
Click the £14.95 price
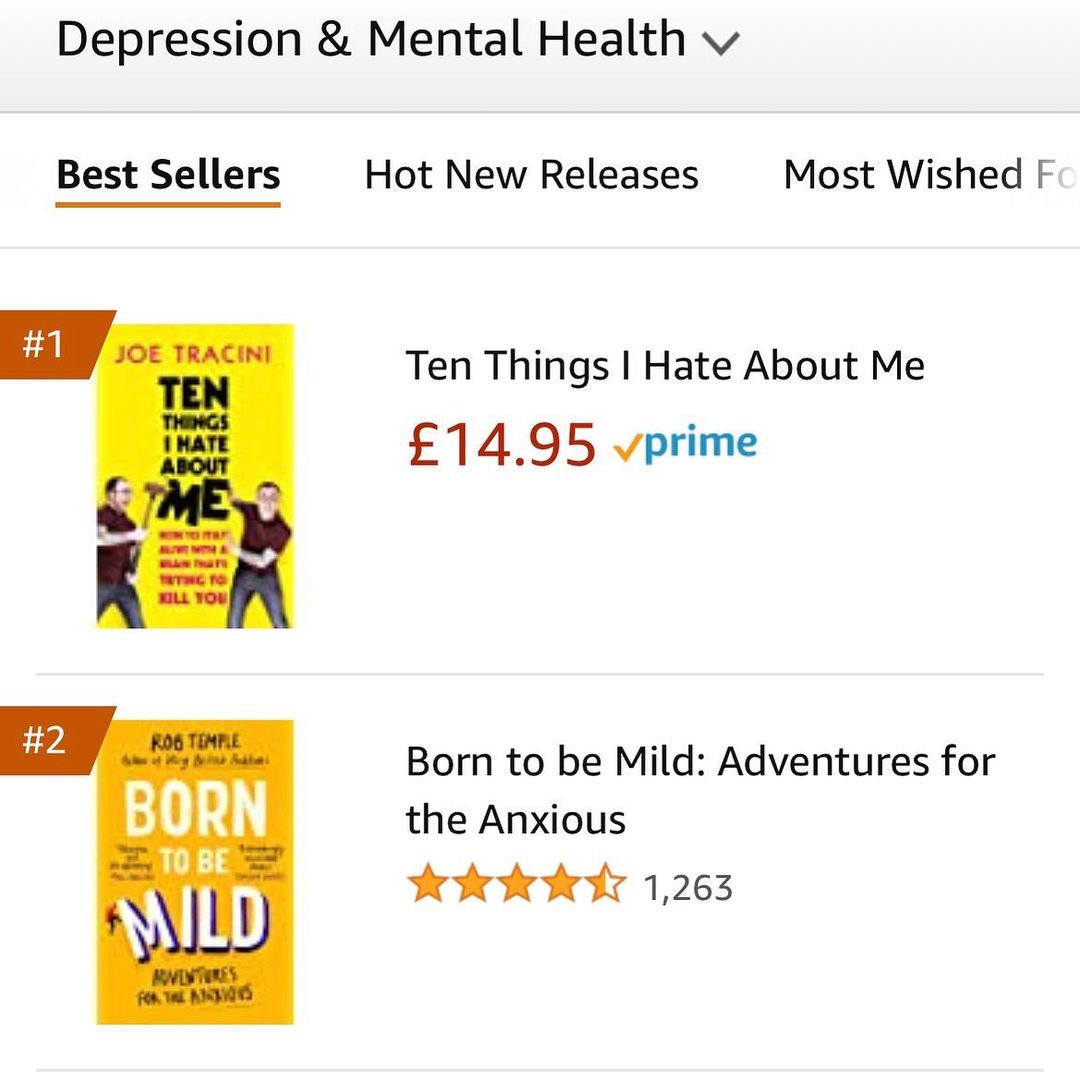(502, 444)
